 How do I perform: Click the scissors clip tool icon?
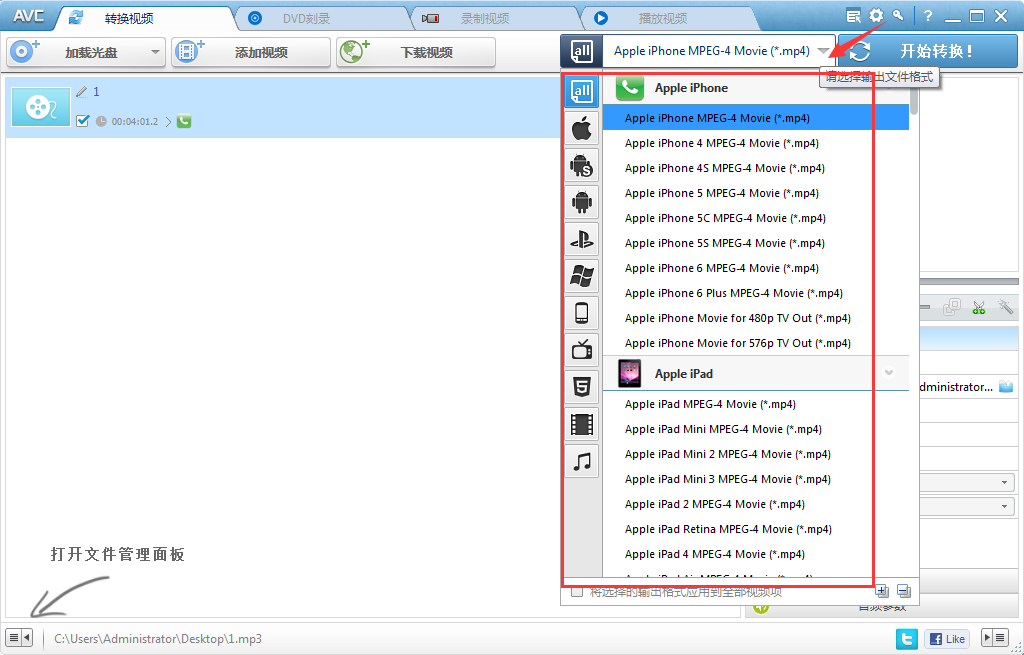click(978, 307)
